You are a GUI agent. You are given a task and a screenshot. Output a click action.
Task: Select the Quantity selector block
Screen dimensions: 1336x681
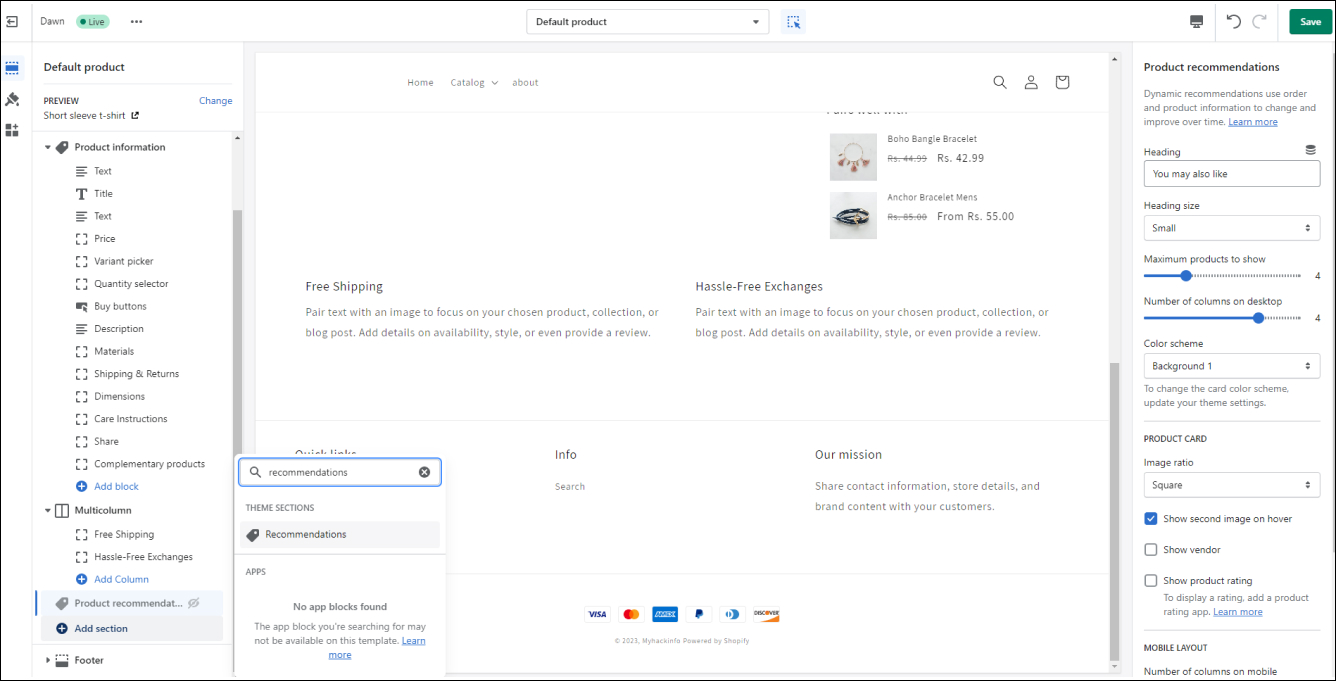(x=131, y=284)
